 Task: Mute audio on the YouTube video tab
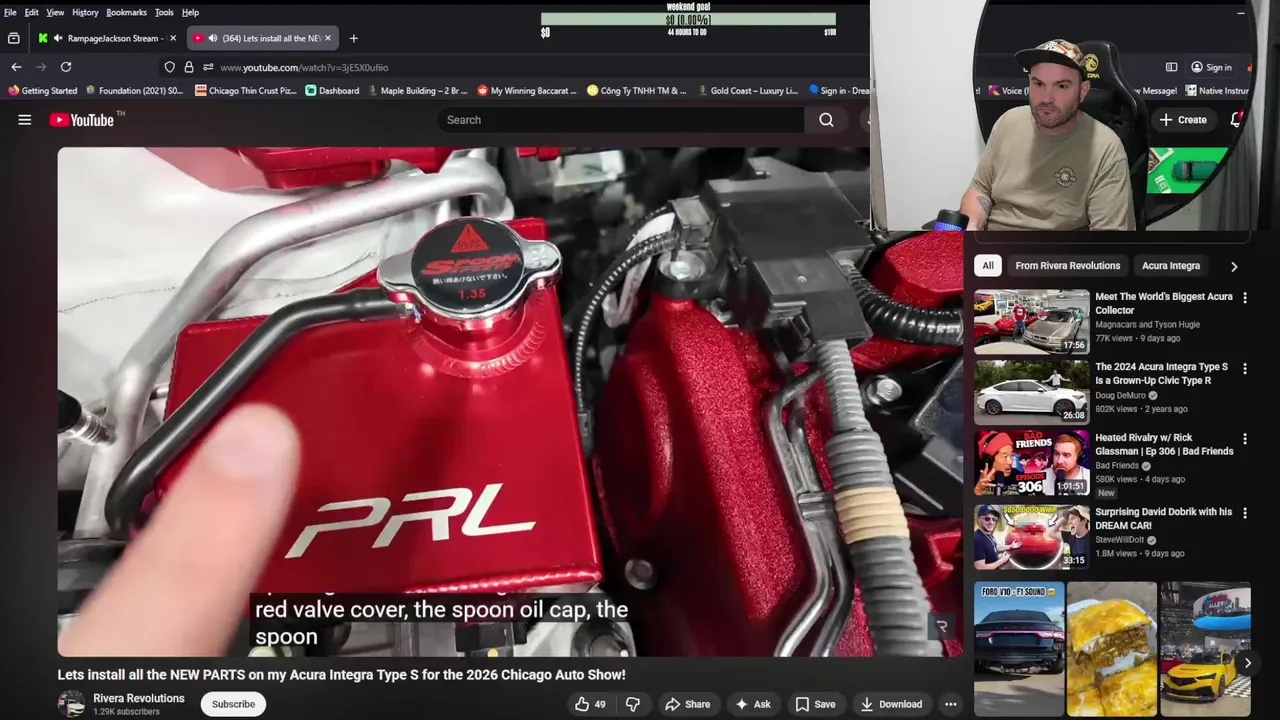[x=212, y=38]
